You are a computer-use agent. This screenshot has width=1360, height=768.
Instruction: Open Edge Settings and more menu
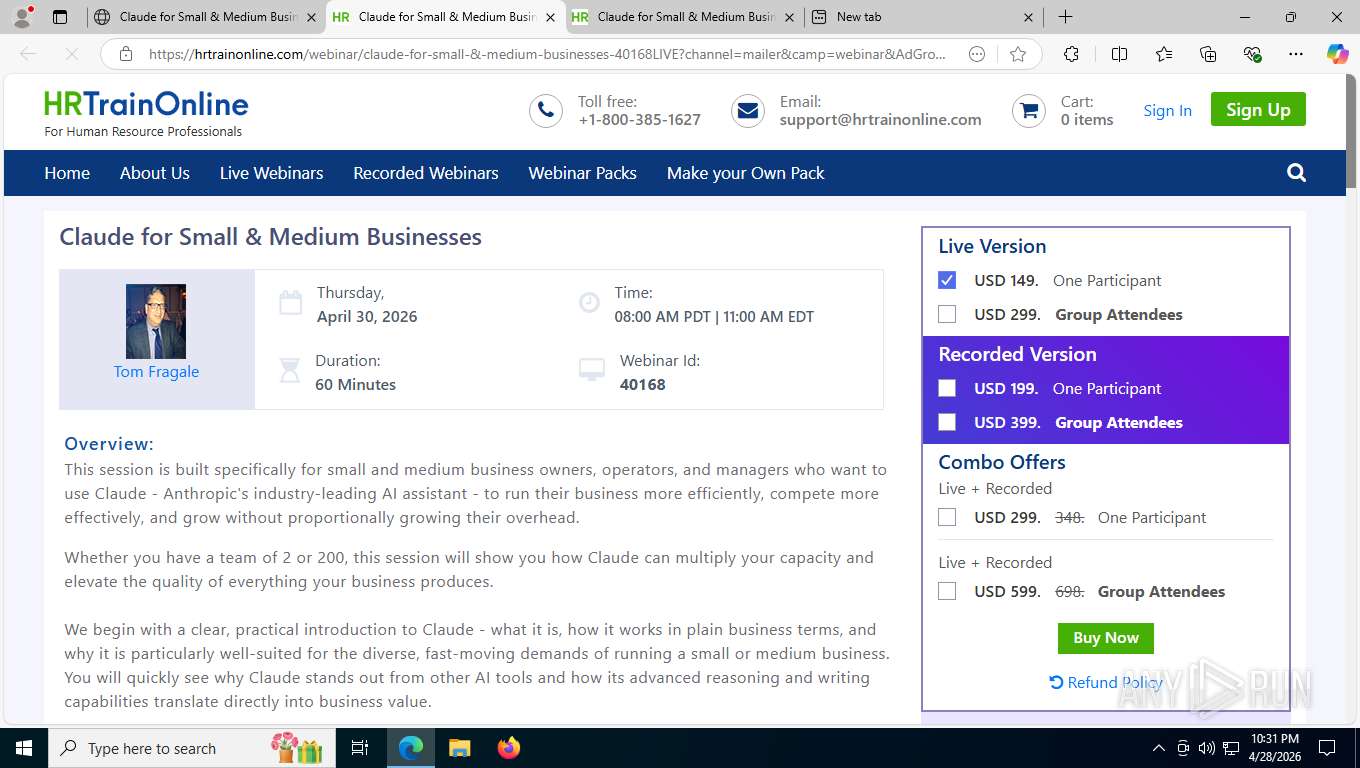click(1296, 55)
